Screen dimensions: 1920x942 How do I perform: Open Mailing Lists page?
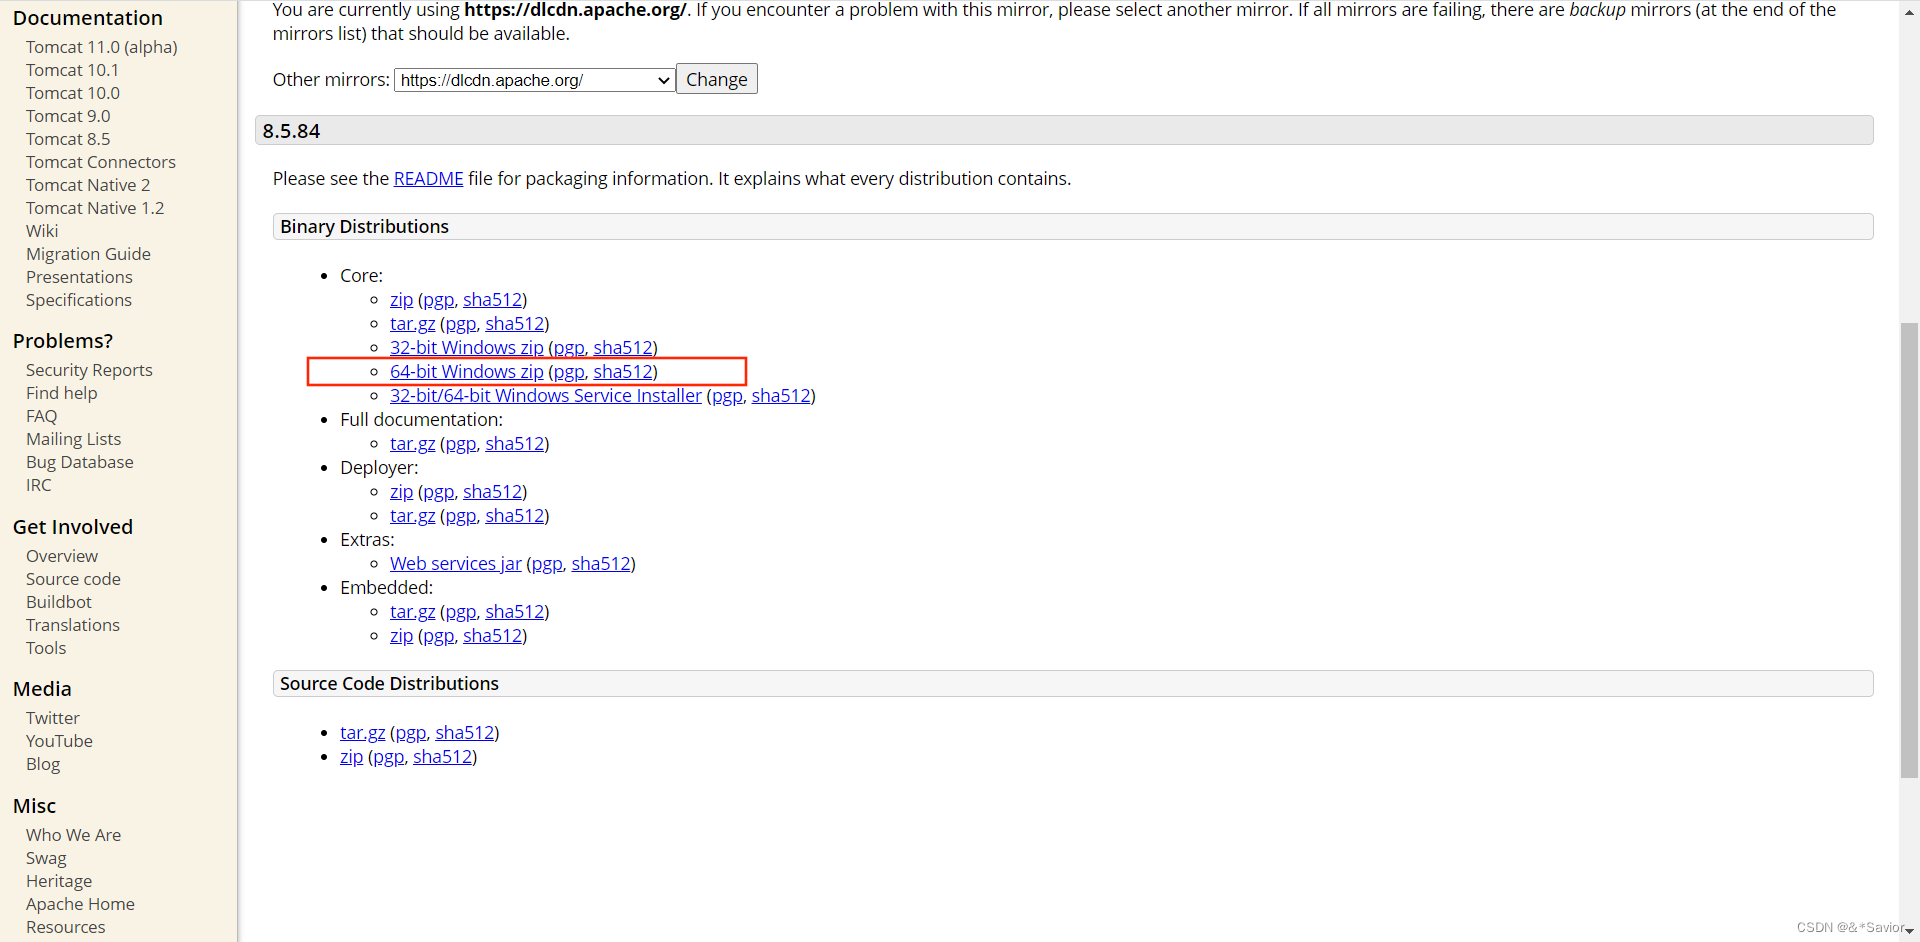(x=73, y=439)
